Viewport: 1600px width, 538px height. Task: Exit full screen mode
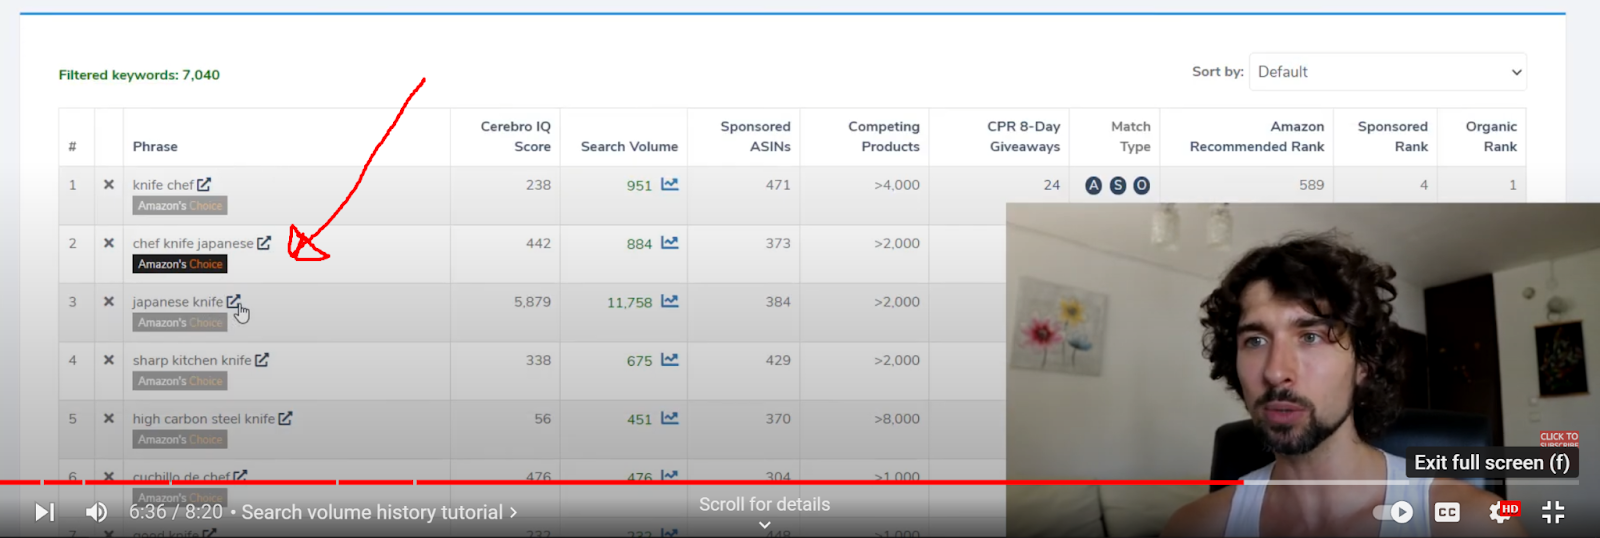pos(1553,512)
